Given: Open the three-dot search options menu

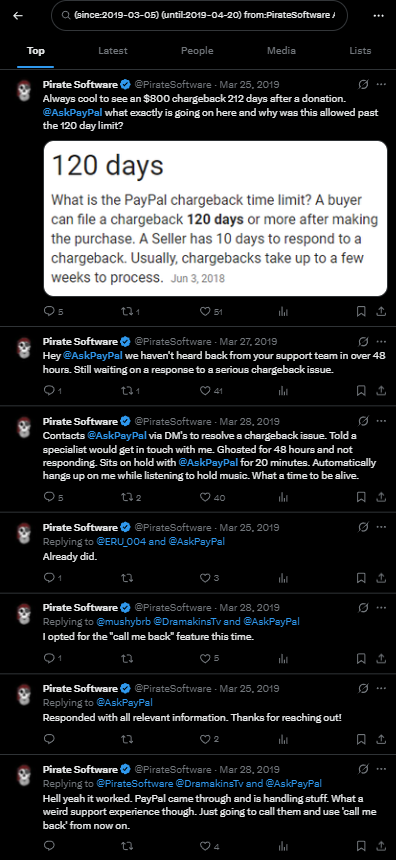Looking at the screenshot, I should [x=378, y=15].
